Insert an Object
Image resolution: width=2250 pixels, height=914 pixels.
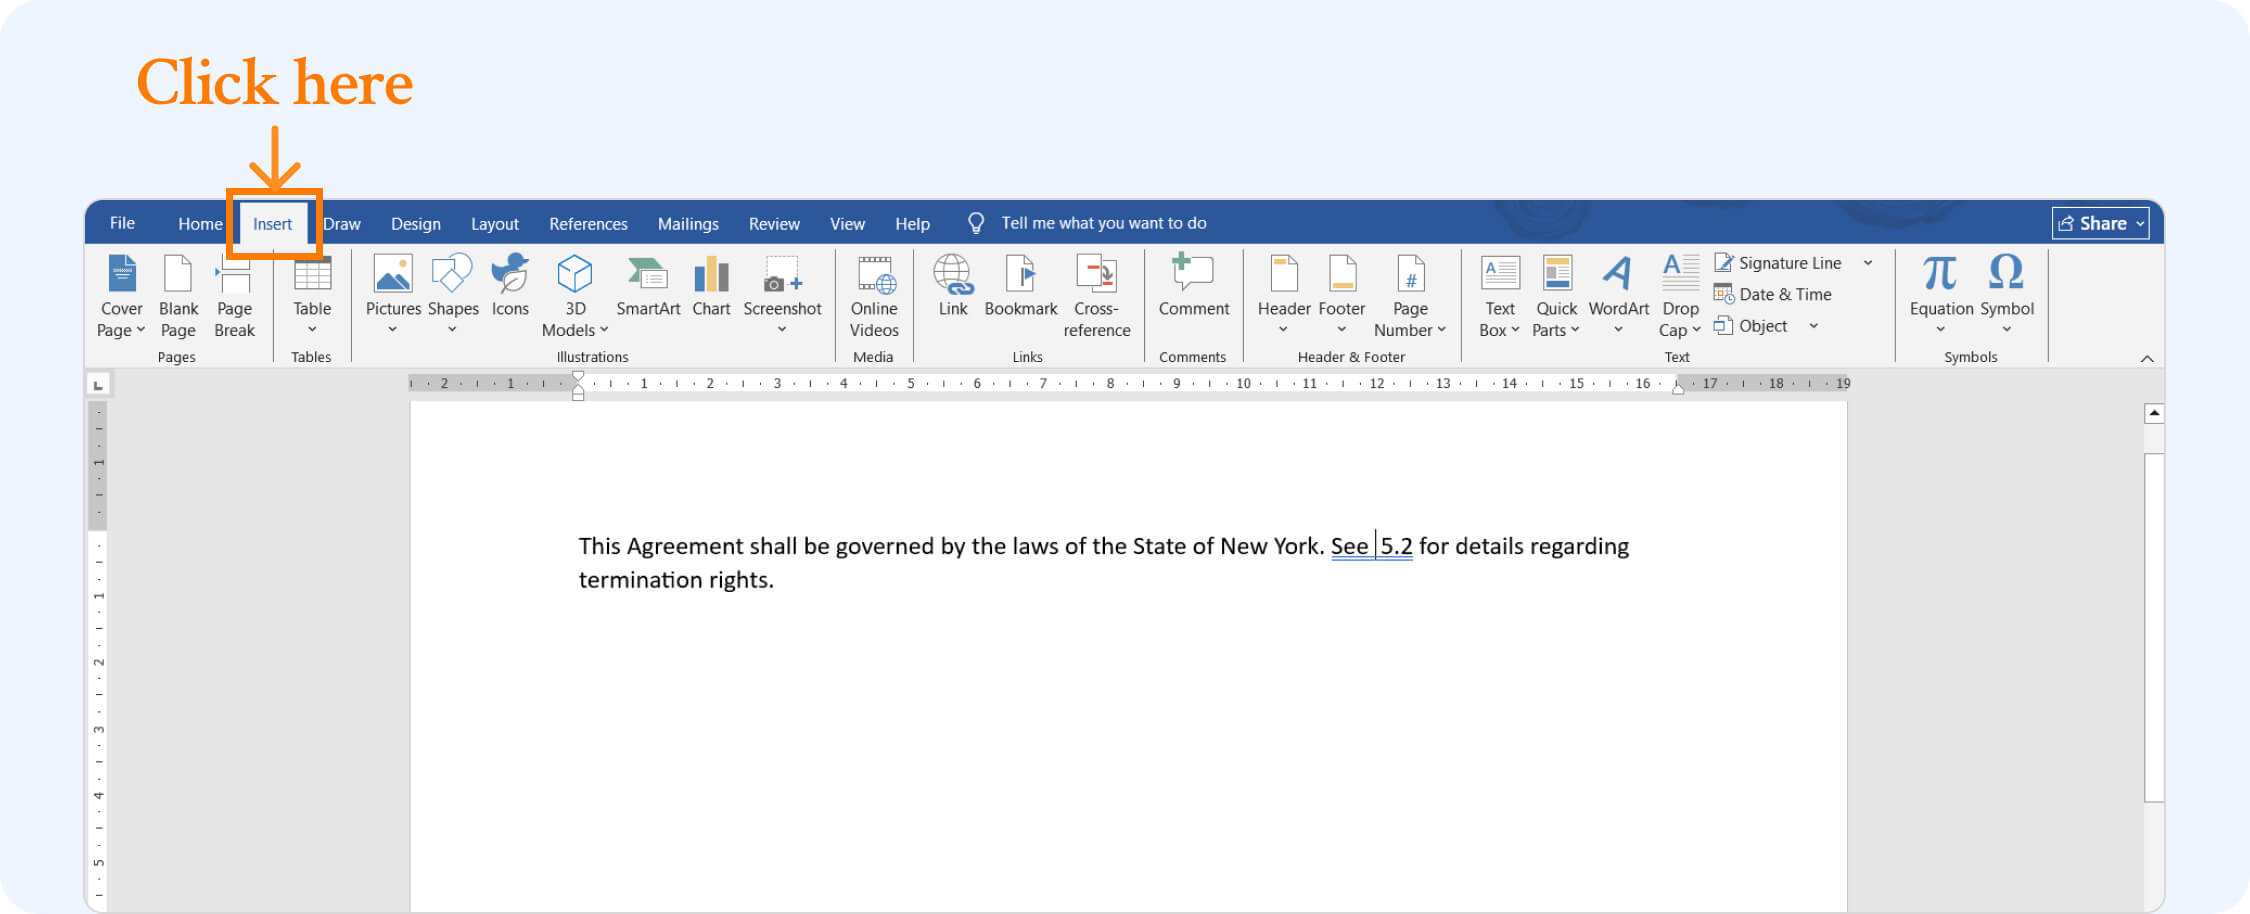tap(1751, 326)
